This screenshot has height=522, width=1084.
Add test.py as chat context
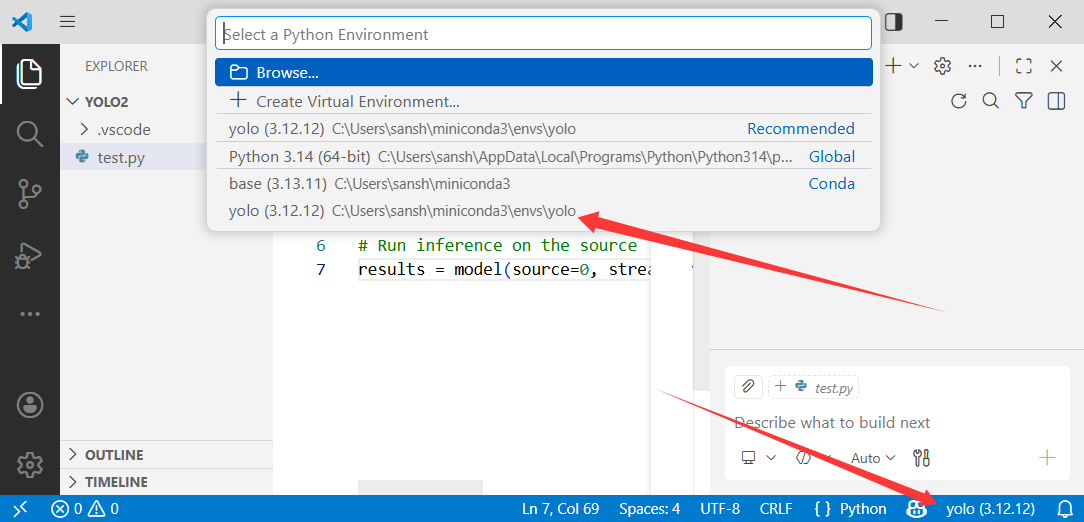point(814,387)
